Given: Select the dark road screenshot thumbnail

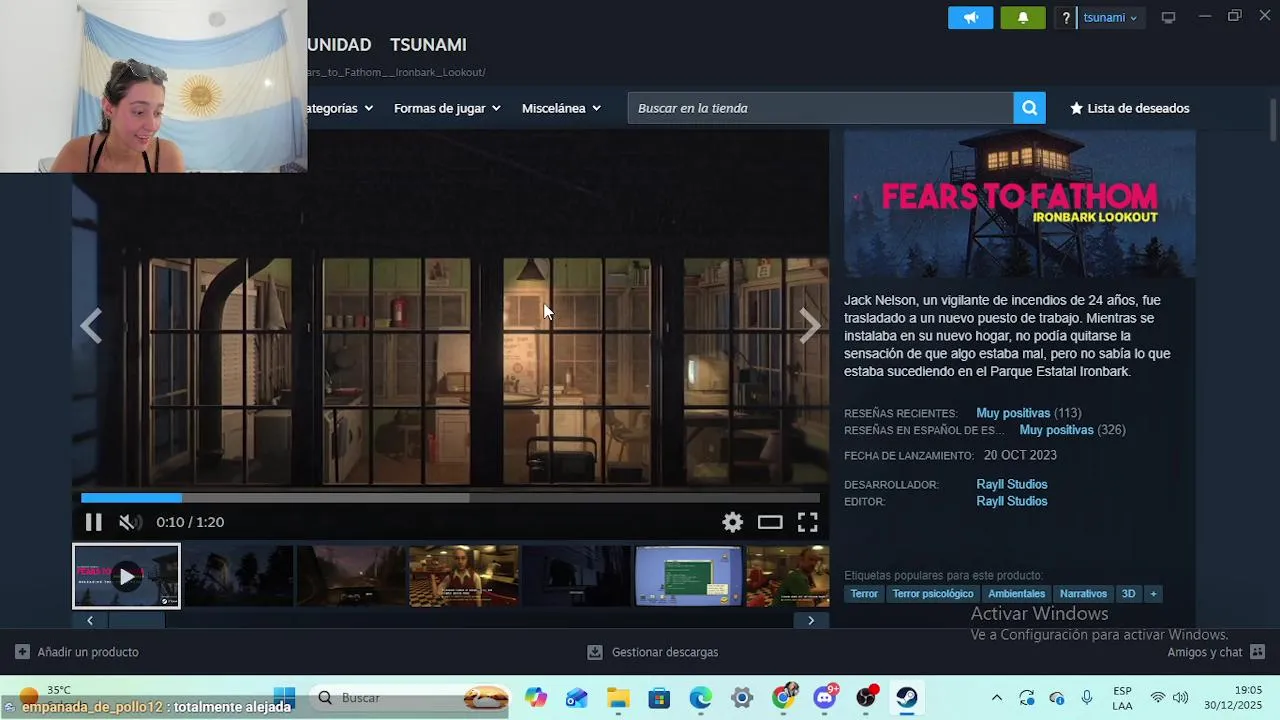Looking at the screenshot, I should click(x=351, y=576).
